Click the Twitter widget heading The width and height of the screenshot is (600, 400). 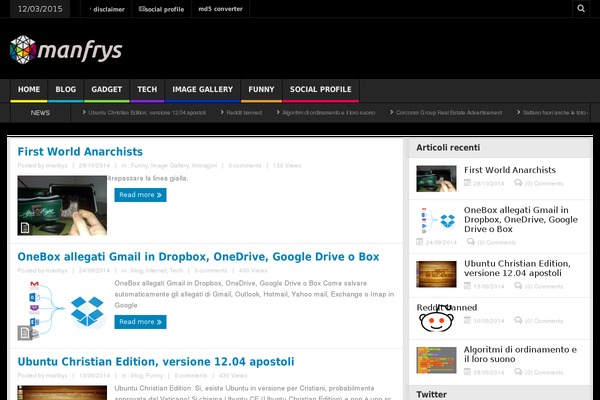click(x=431, y=394)
